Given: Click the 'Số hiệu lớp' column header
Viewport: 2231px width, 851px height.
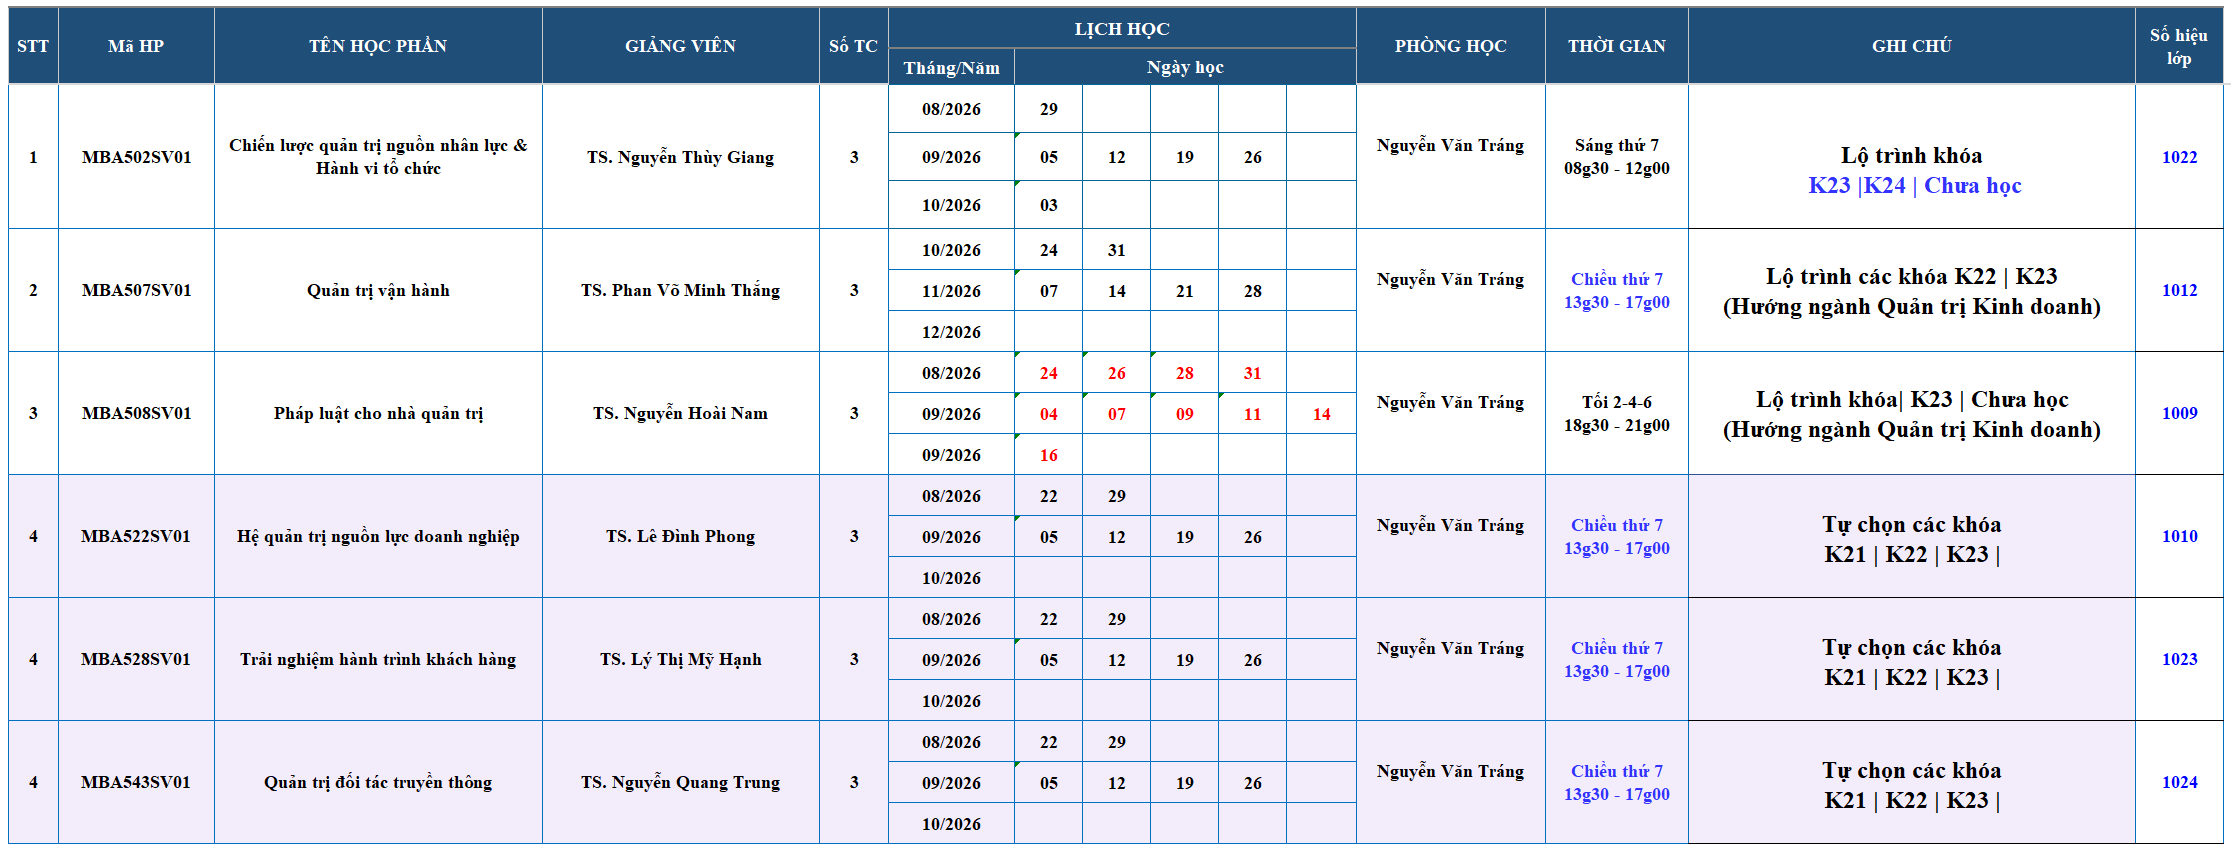Looking at the screenshot, I should tap(2179, 46).
